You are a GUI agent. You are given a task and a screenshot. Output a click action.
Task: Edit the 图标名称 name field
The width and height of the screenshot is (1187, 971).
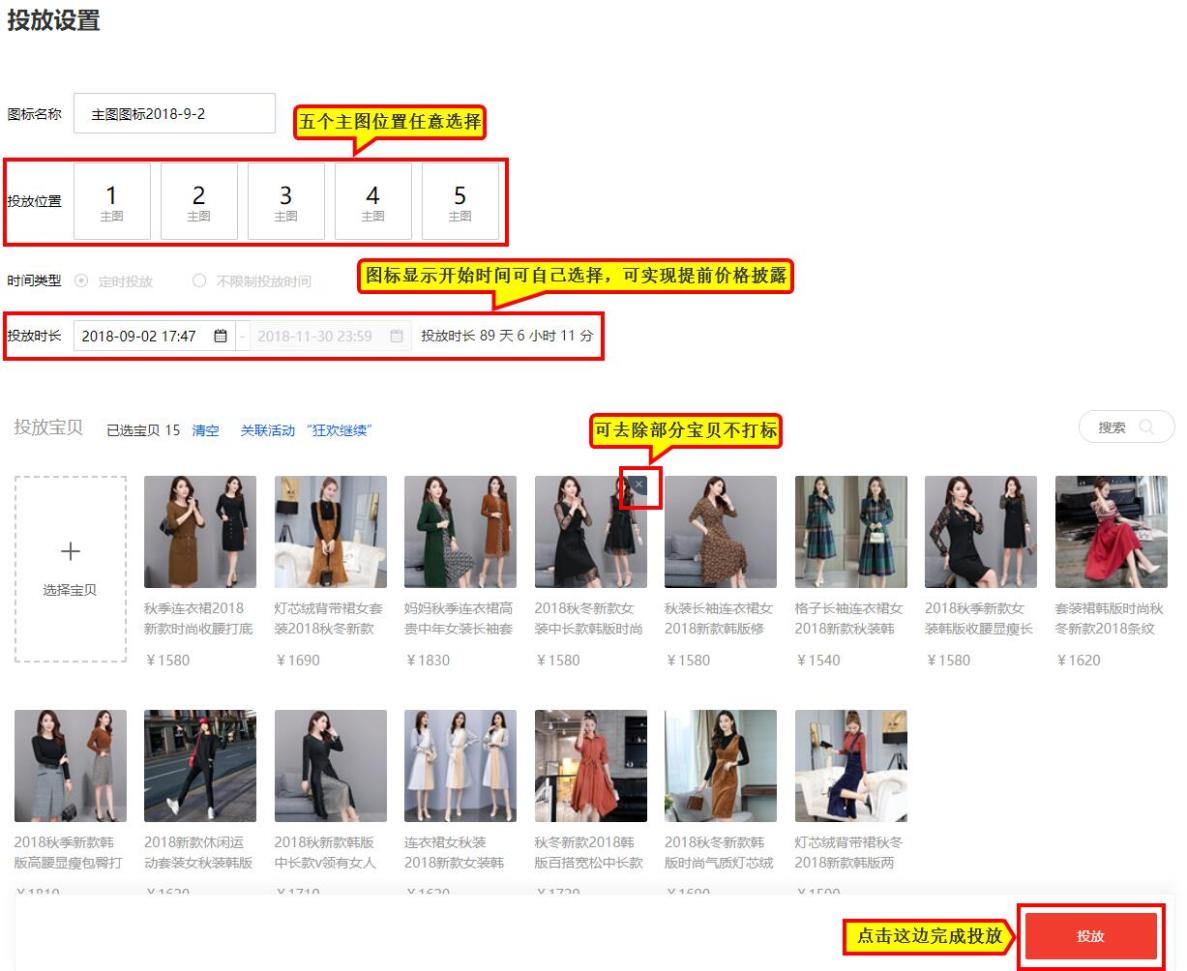[x=174, y=114]
